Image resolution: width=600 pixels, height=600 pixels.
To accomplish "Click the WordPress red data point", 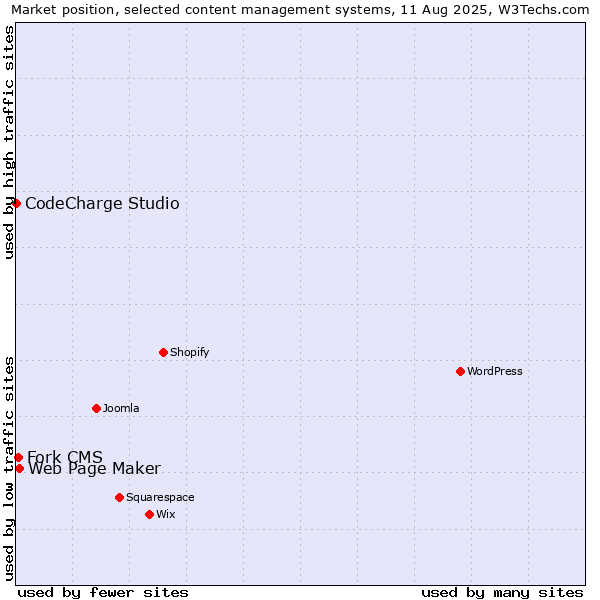I will (460, 371).
